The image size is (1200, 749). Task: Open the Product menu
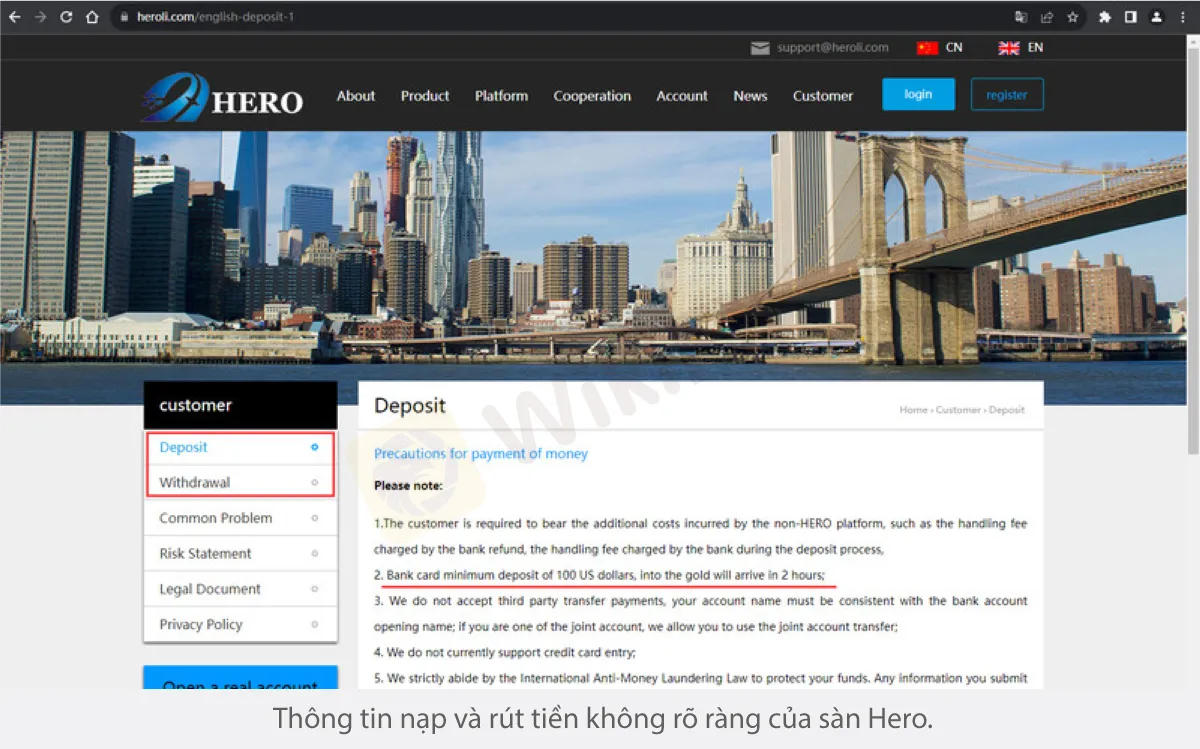[425, 96]
